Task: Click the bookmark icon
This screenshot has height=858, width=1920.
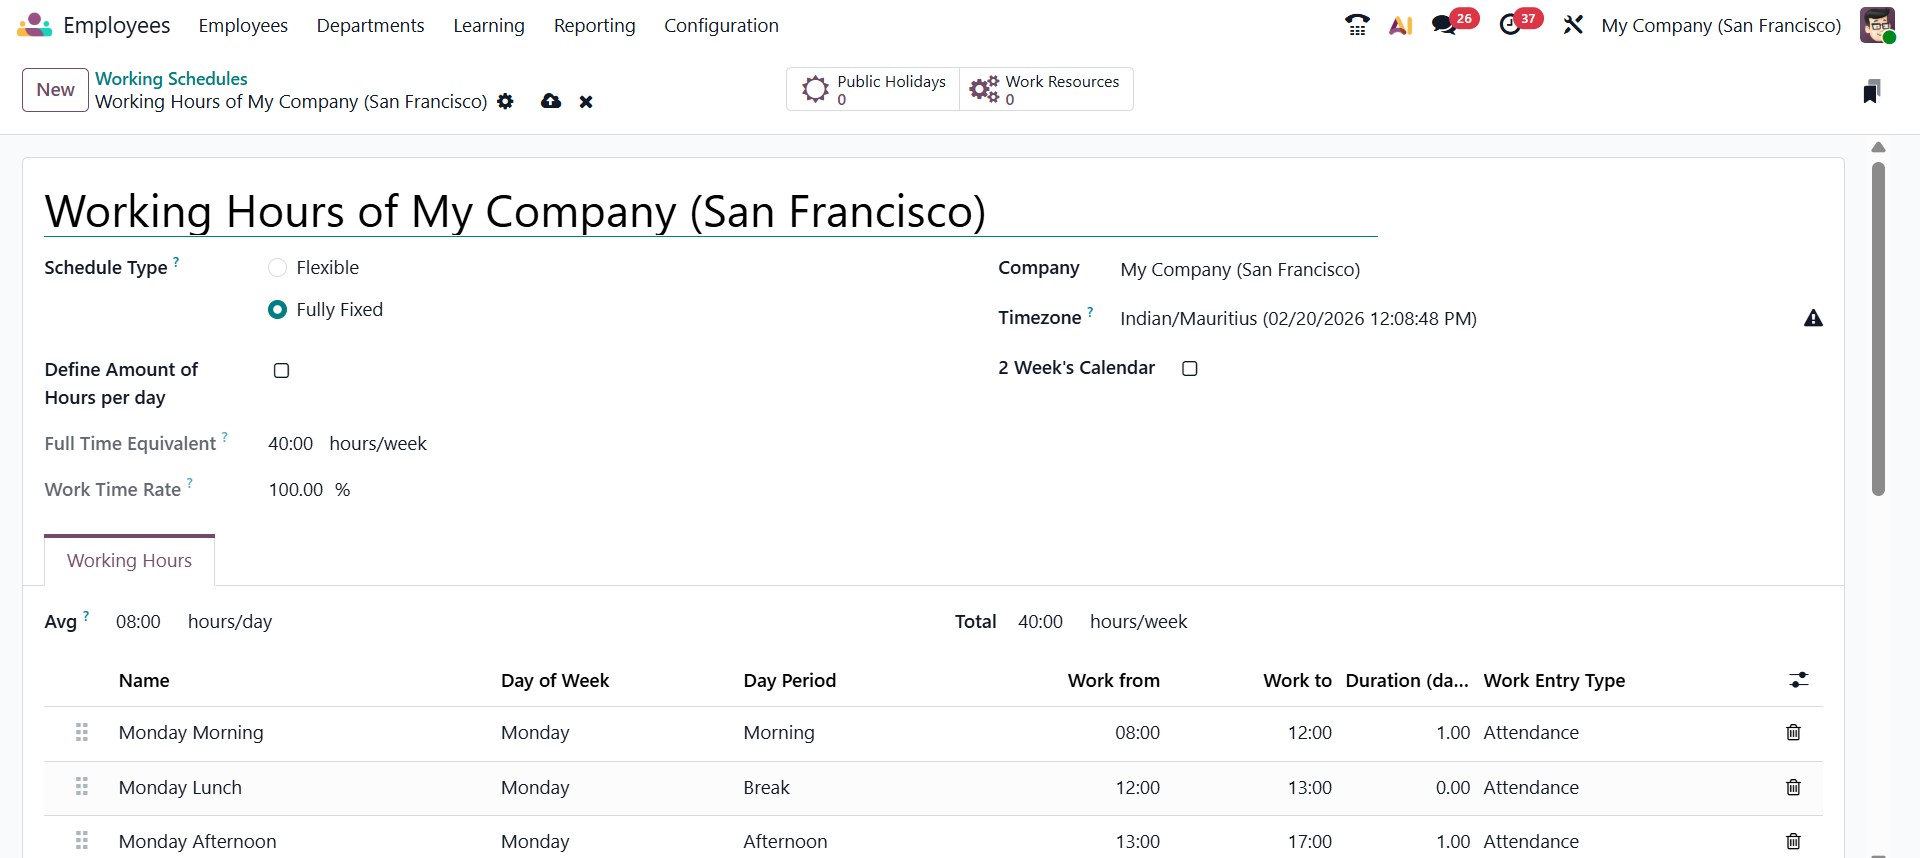Action: click(x=1872, y=91)
